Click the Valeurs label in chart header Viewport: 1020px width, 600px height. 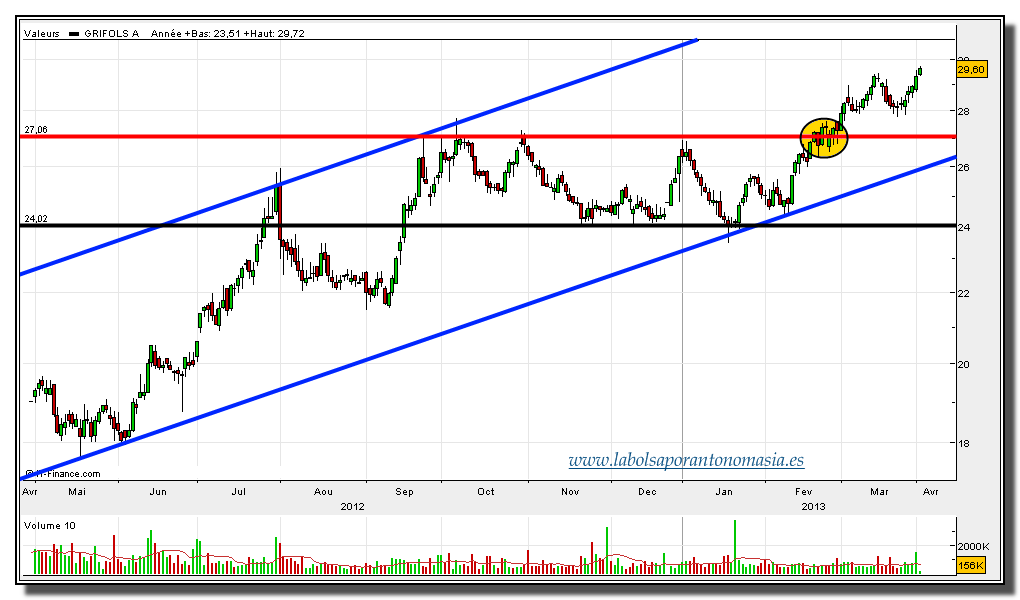pos(42,33)
